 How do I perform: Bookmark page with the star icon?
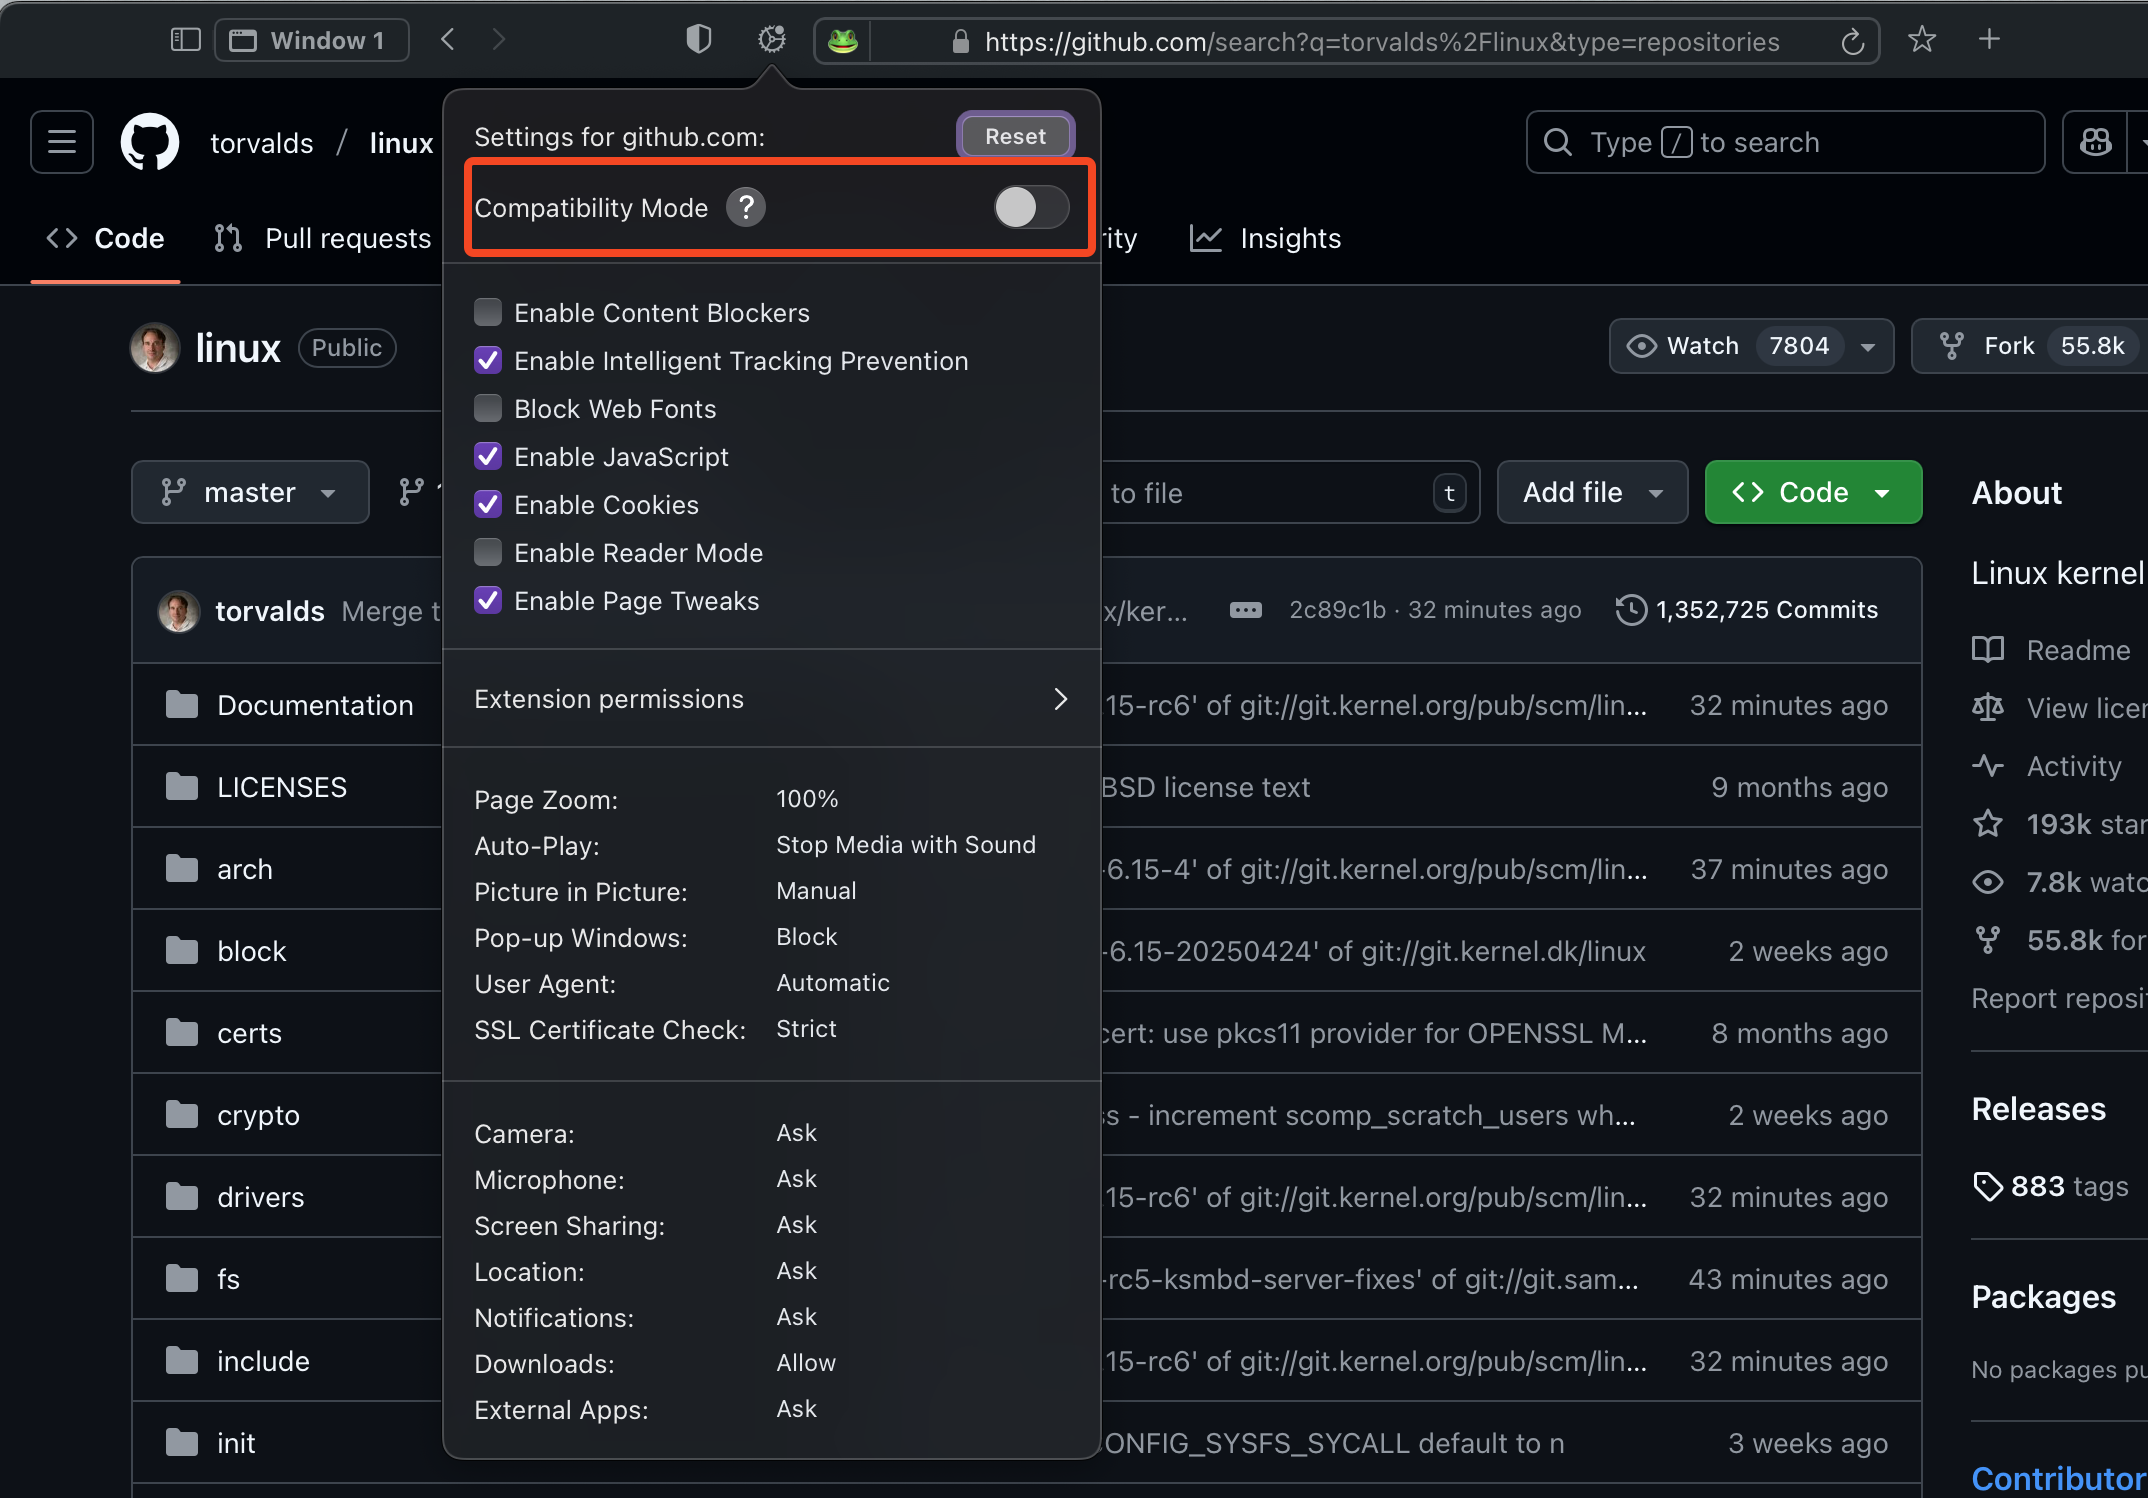[1921, 40]
